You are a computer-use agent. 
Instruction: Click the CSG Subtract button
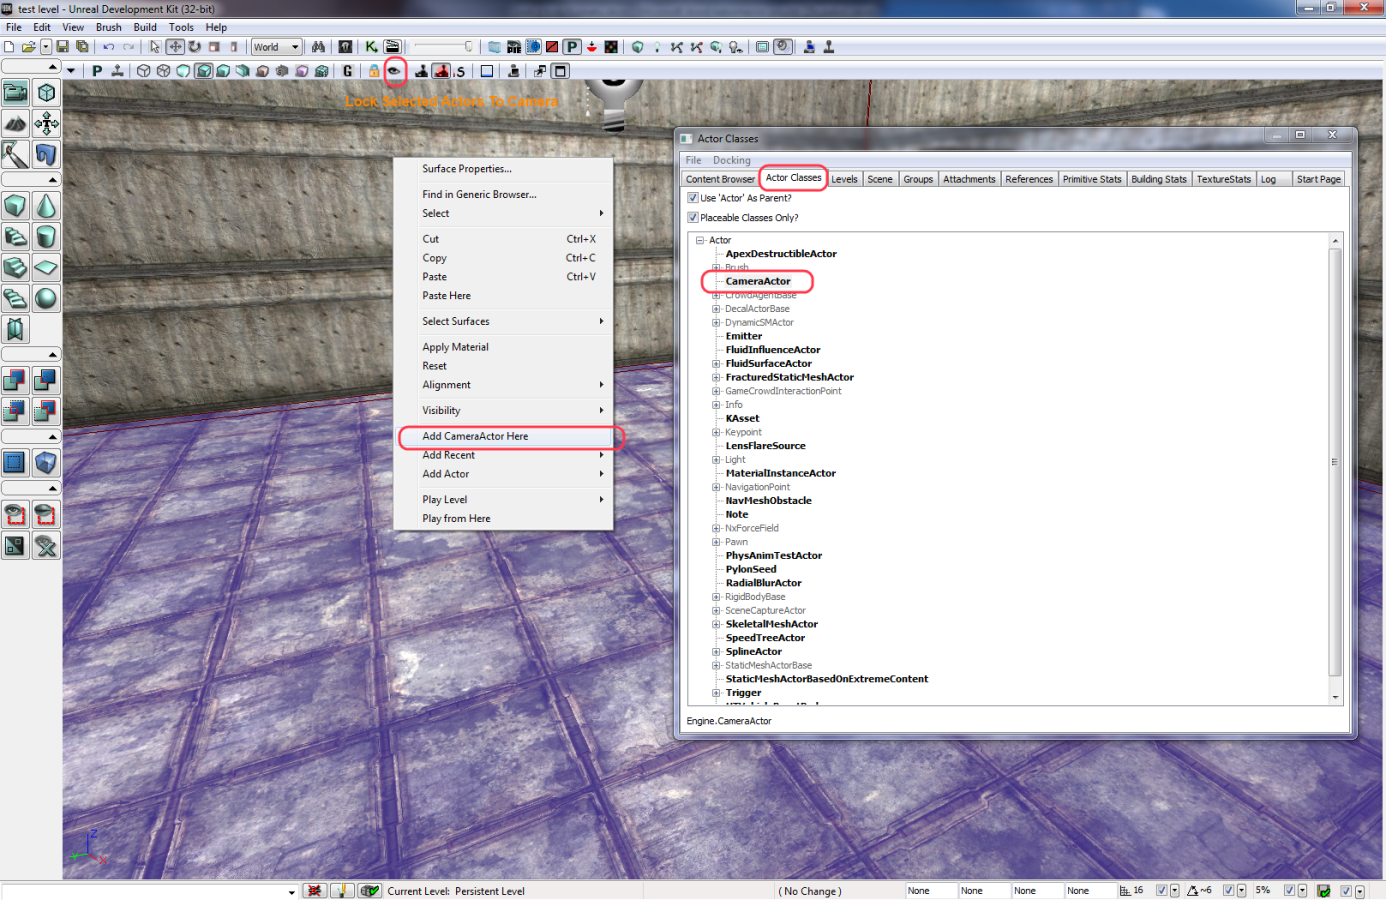(46, 381)
